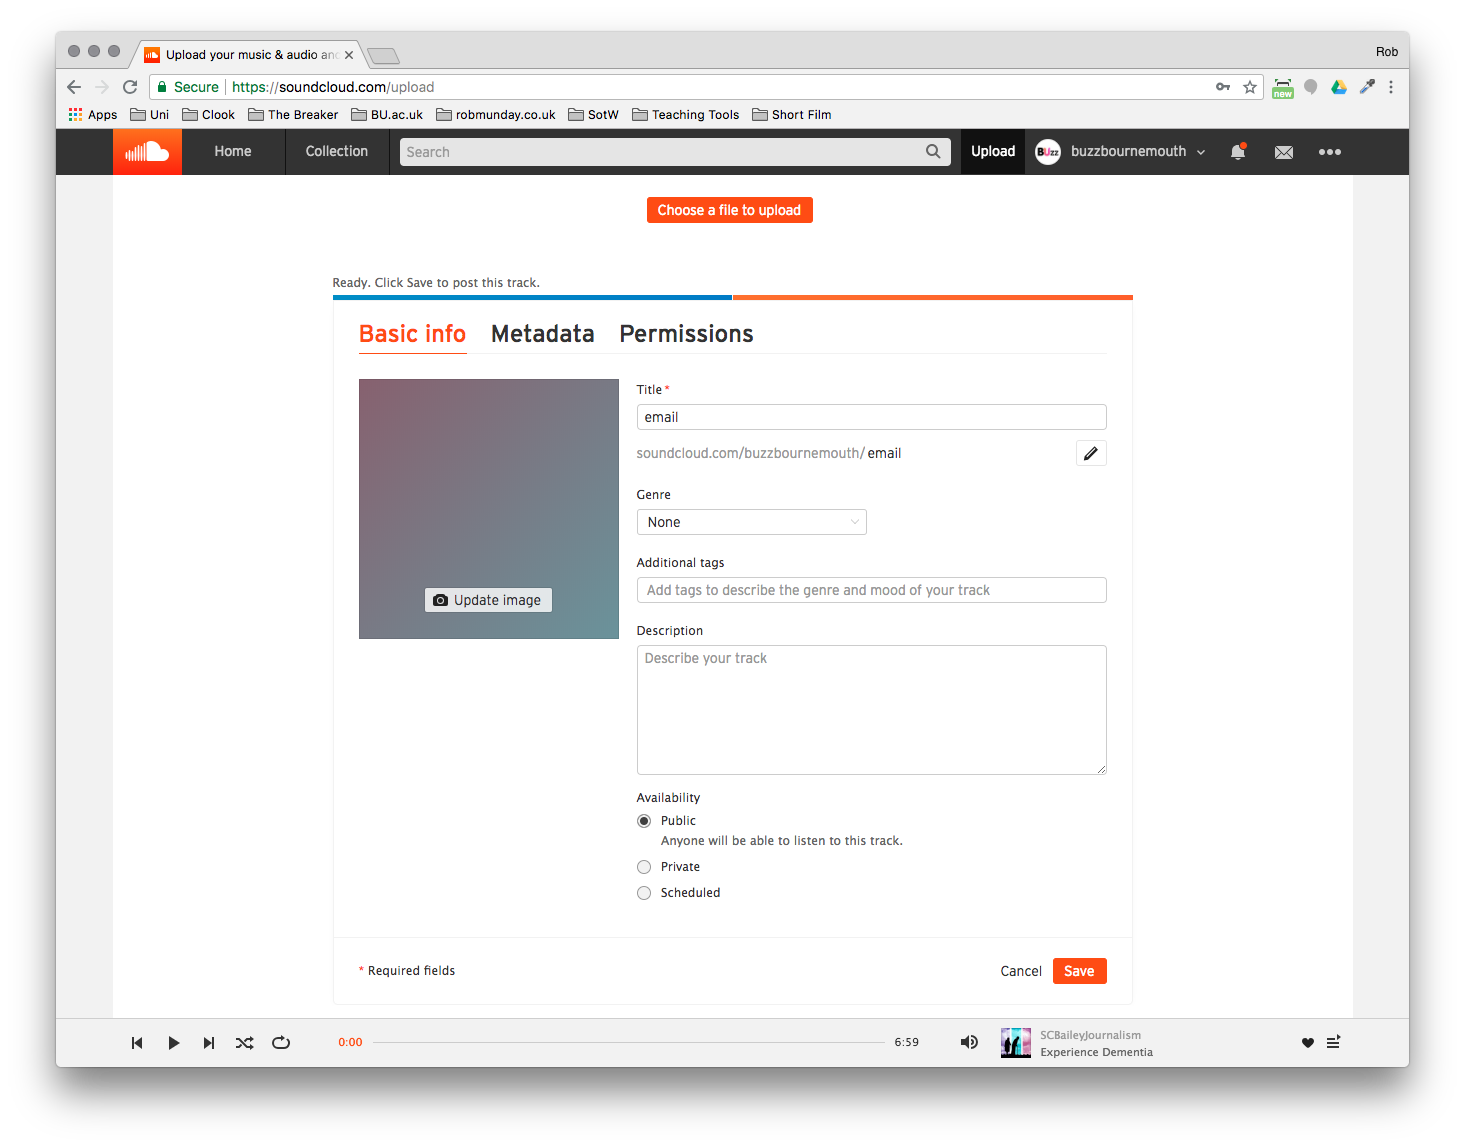Image resolution: width=1465 pixels, height=1147 pixels.
Task: Click the eyedropper extension icon
Action: pos(1367,87)
